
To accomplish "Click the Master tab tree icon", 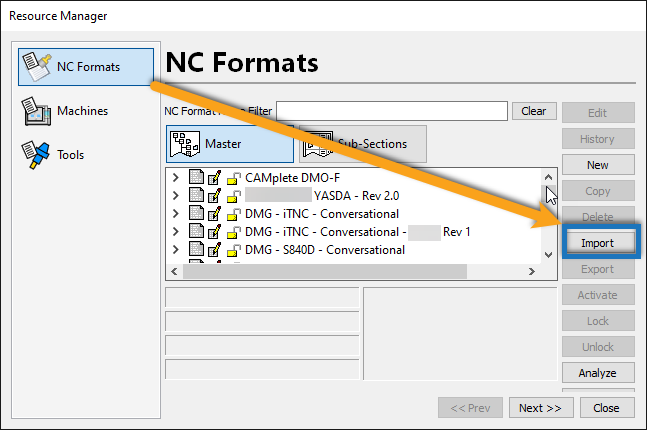I will (x=185, y=144).
